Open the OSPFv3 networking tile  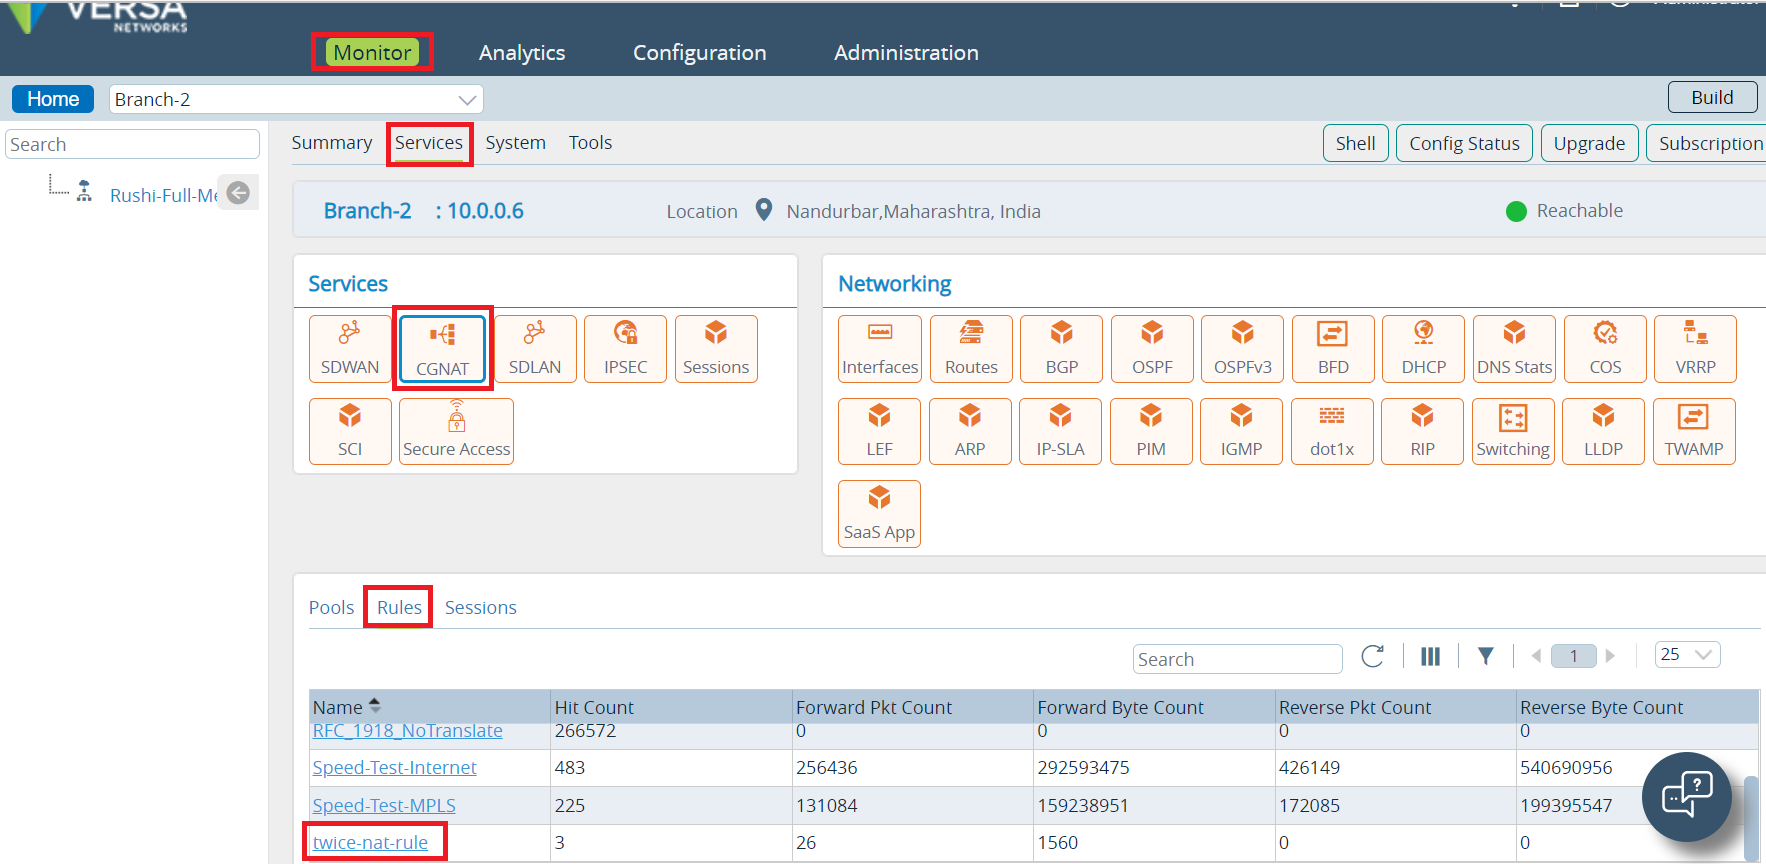pos(1242,349)
